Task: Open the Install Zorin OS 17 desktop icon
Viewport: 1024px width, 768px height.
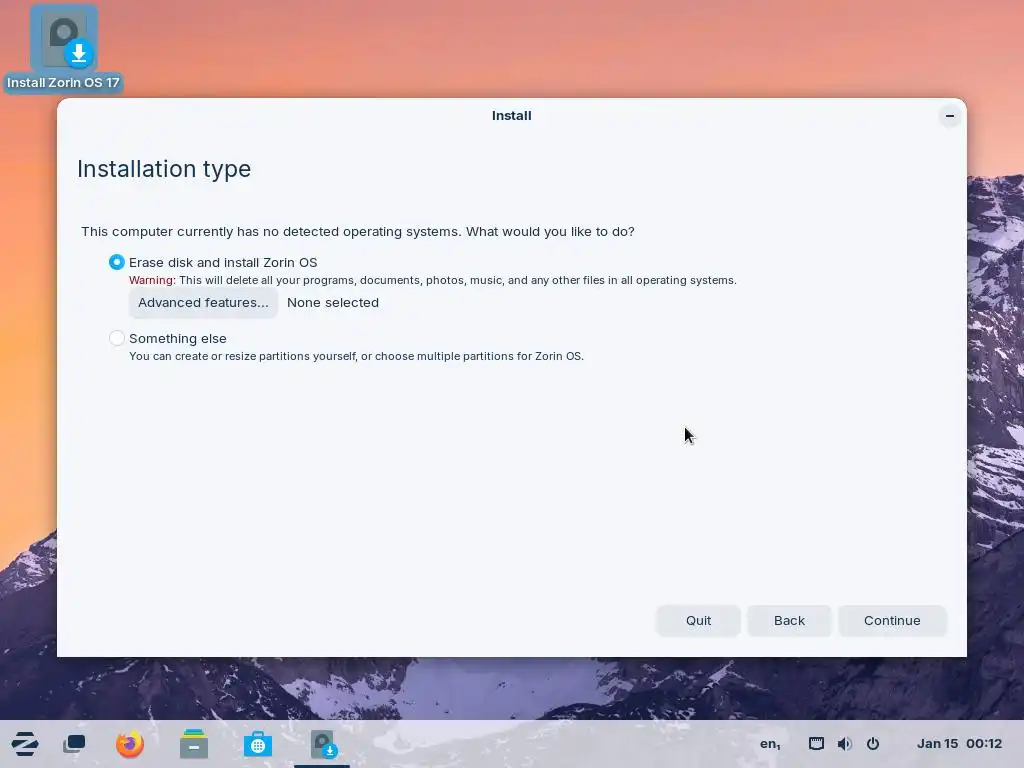Action: click(63, 48)
